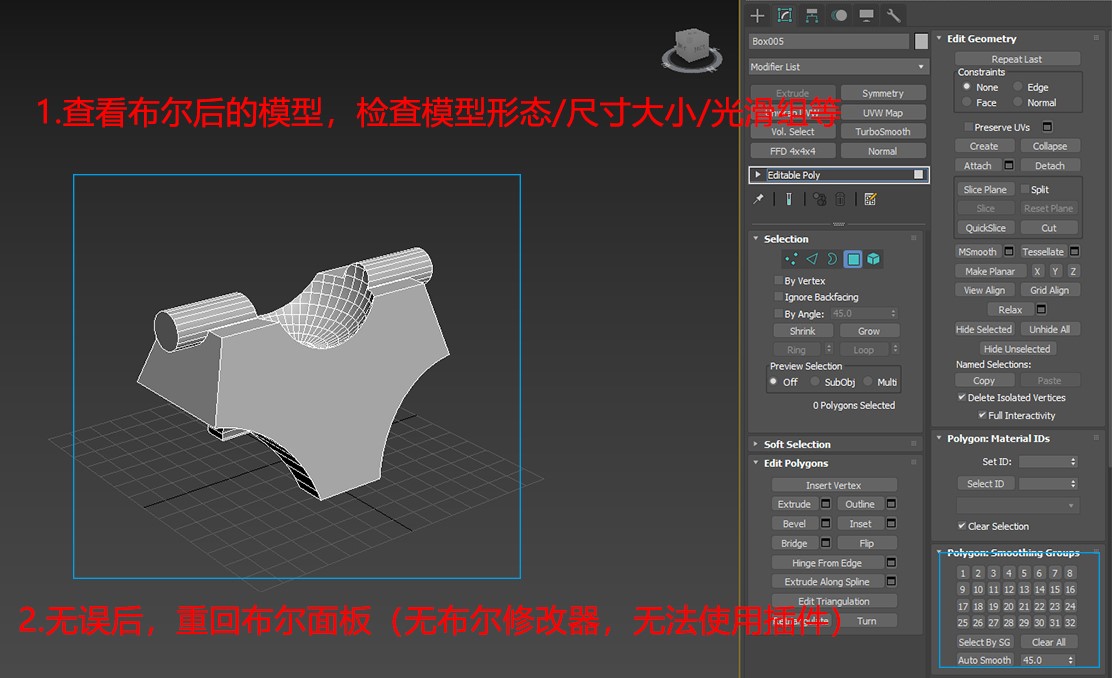The image size is (1112, 678).
Task: Open the Modifier List dropdown
Action: click(x=838, y=67)
